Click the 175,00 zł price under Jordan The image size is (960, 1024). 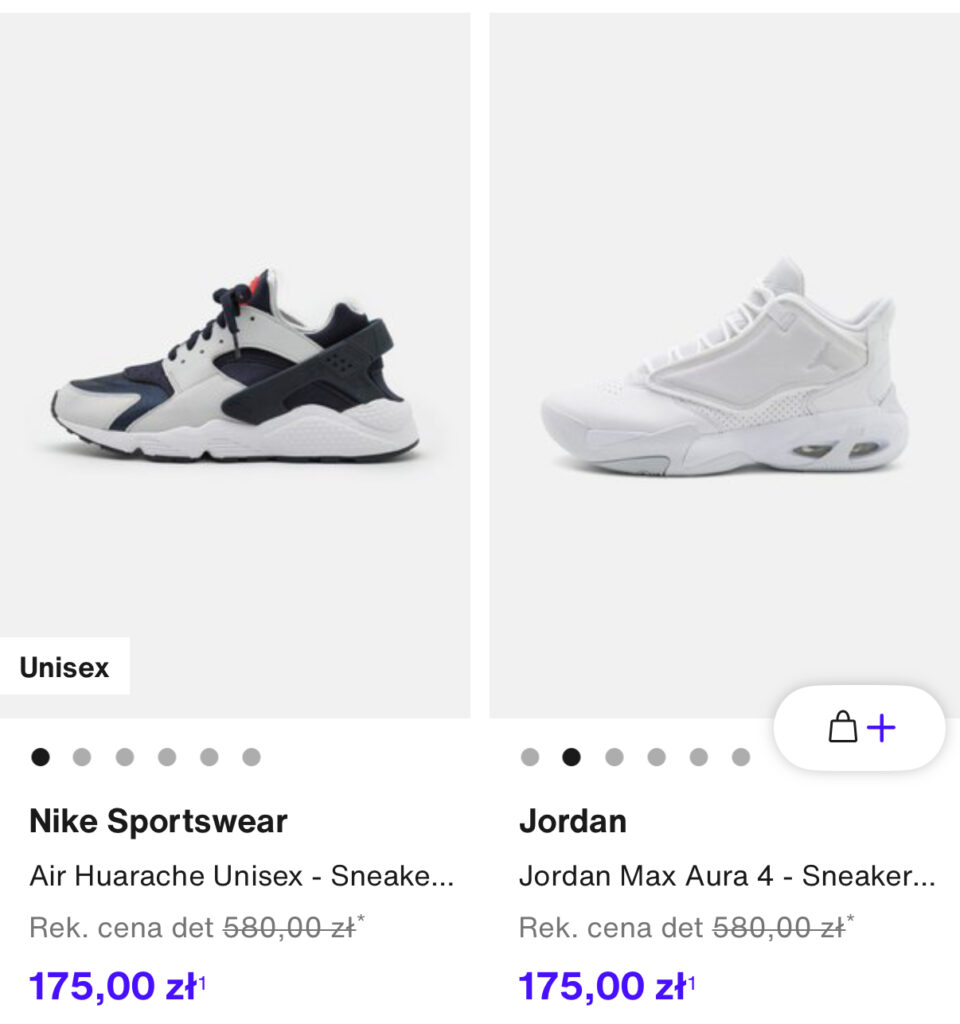click(607, 986)
